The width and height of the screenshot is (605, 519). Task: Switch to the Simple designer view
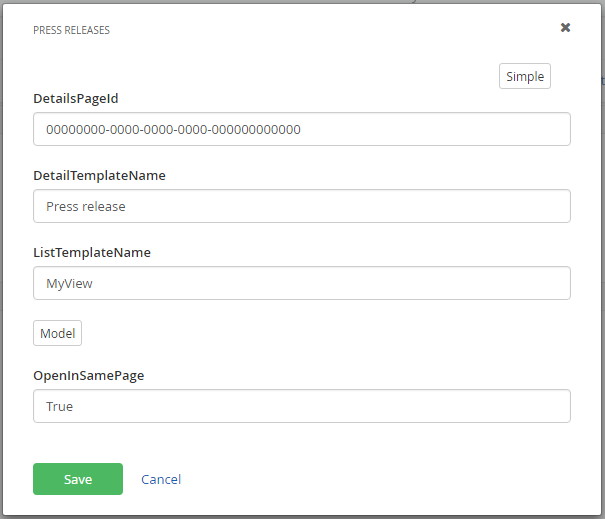[x=525, y=76]
